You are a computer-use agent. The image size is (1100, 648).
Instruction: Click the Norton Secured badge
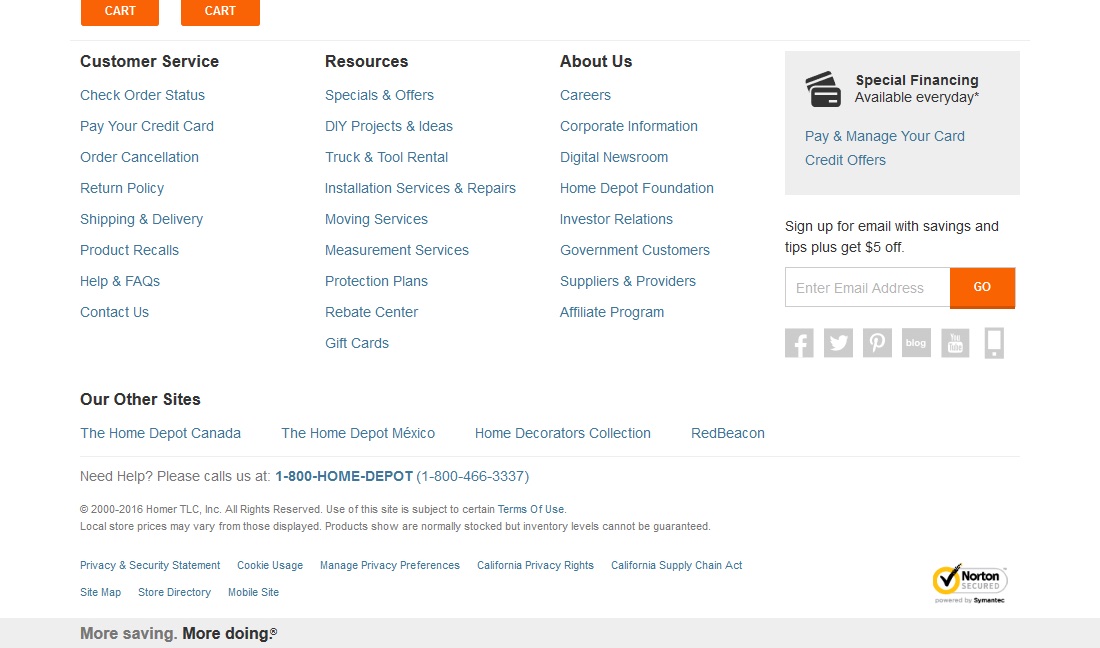[969, 584]
